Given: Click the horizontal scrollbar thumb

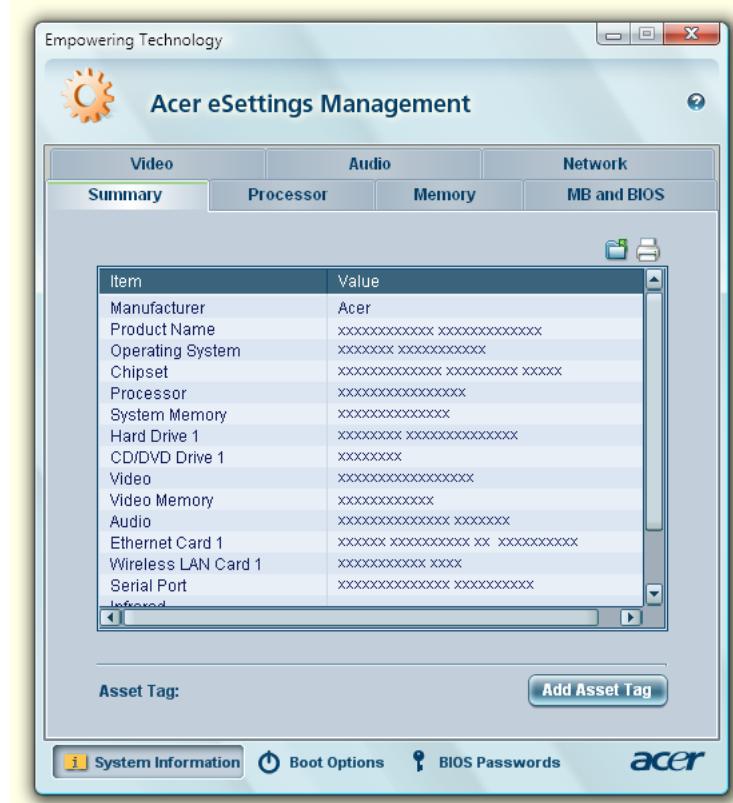Looking at the screenshot, I should 361,618.
